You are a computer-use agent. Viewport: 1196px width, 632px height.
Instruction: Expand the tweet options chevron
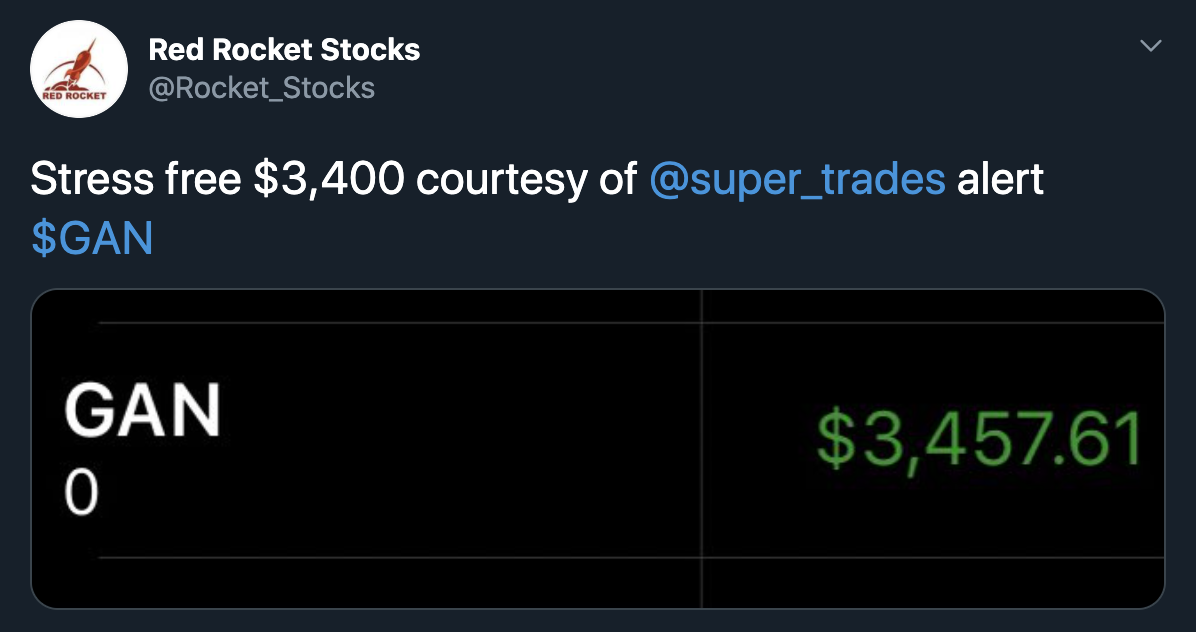tap(1151, 46)
